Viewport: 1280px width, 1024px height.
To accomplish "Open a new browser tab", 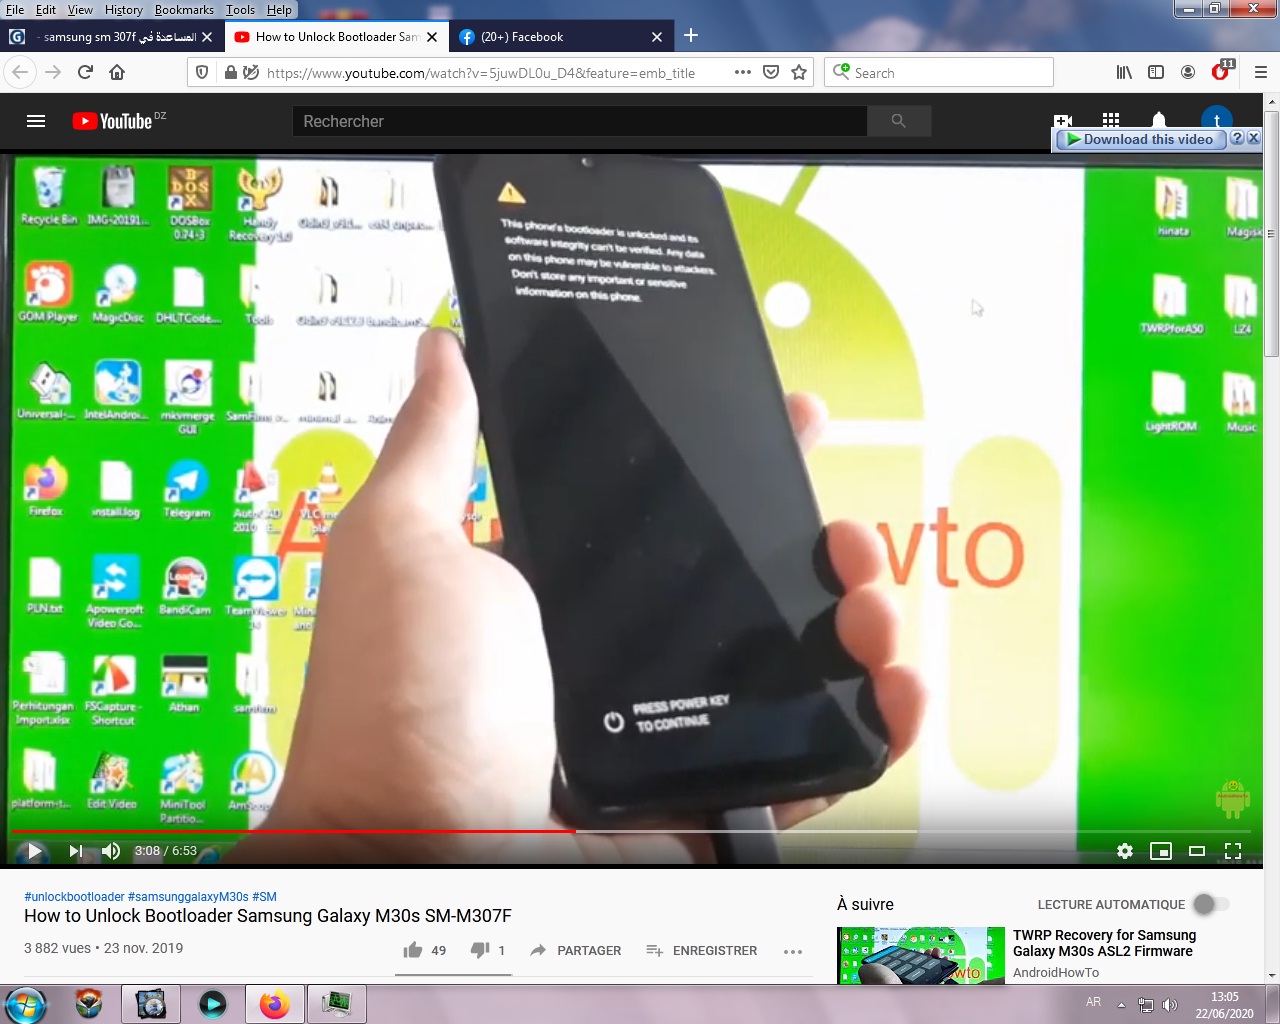I will (691, 36).
